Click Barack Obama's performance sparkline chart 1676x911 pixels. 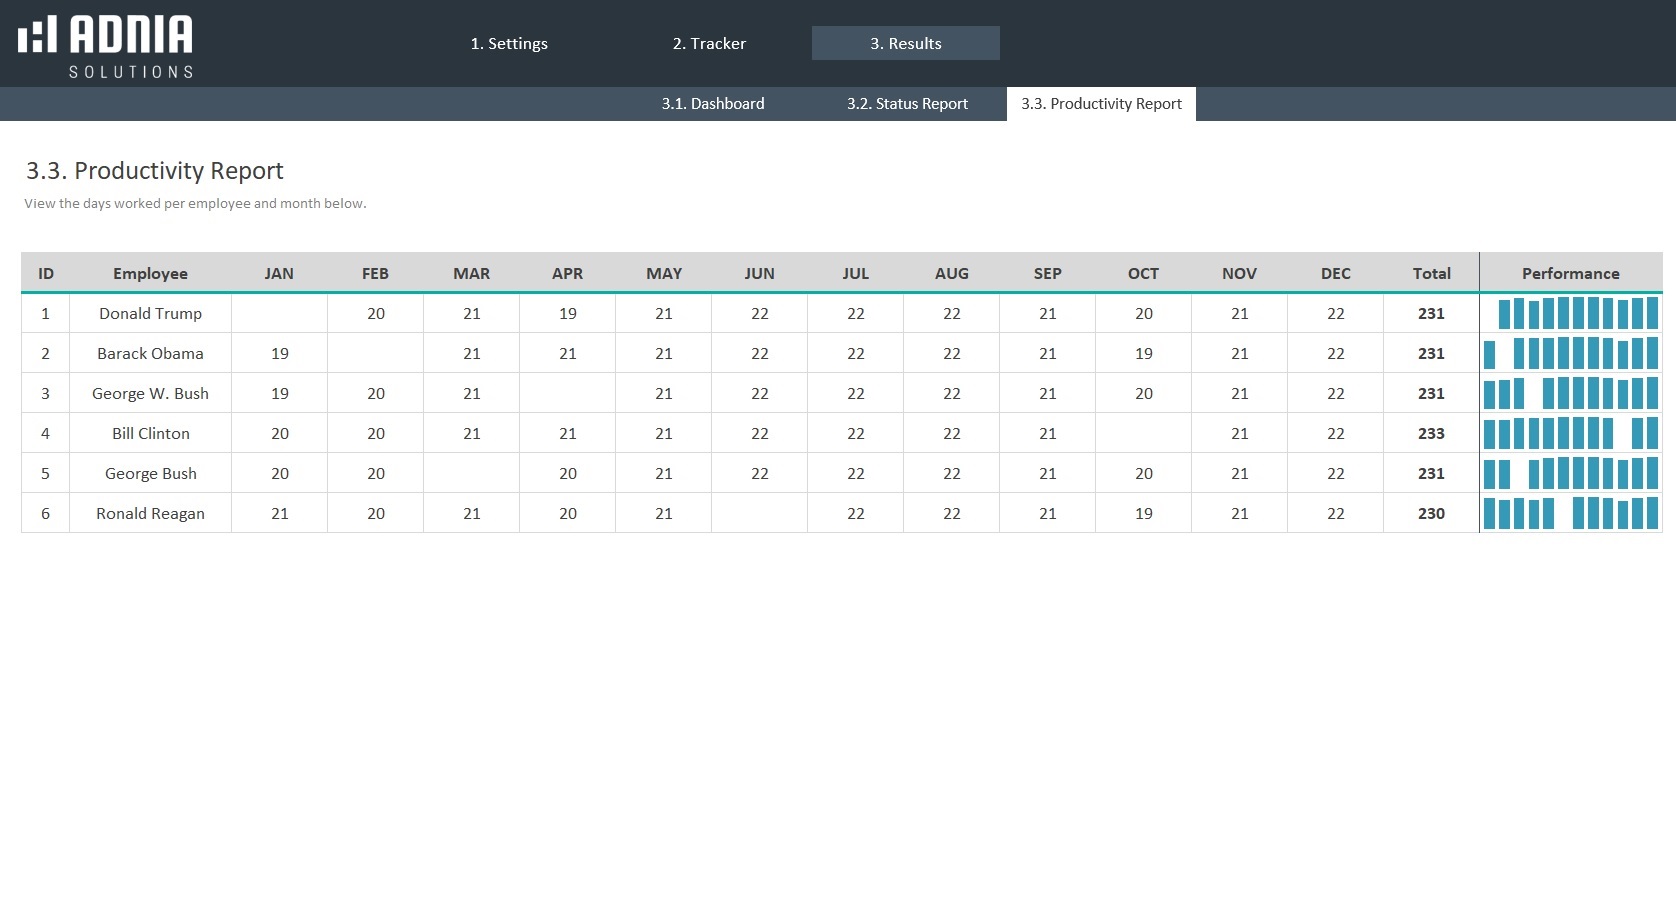click(1570, 353)
